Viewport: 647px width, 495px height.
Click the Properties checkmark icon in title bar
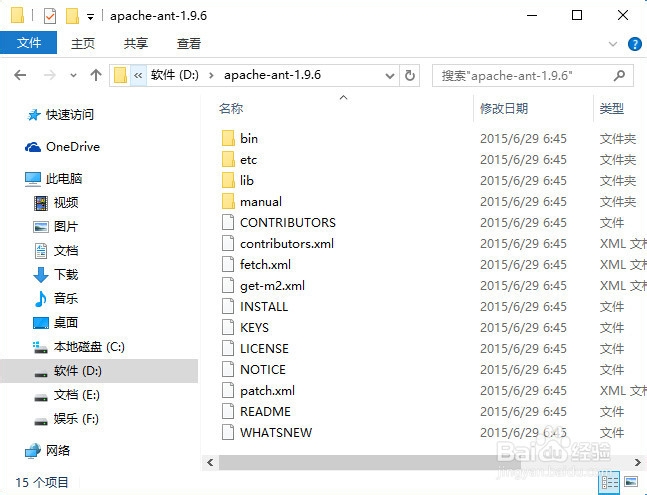(50, 16)
